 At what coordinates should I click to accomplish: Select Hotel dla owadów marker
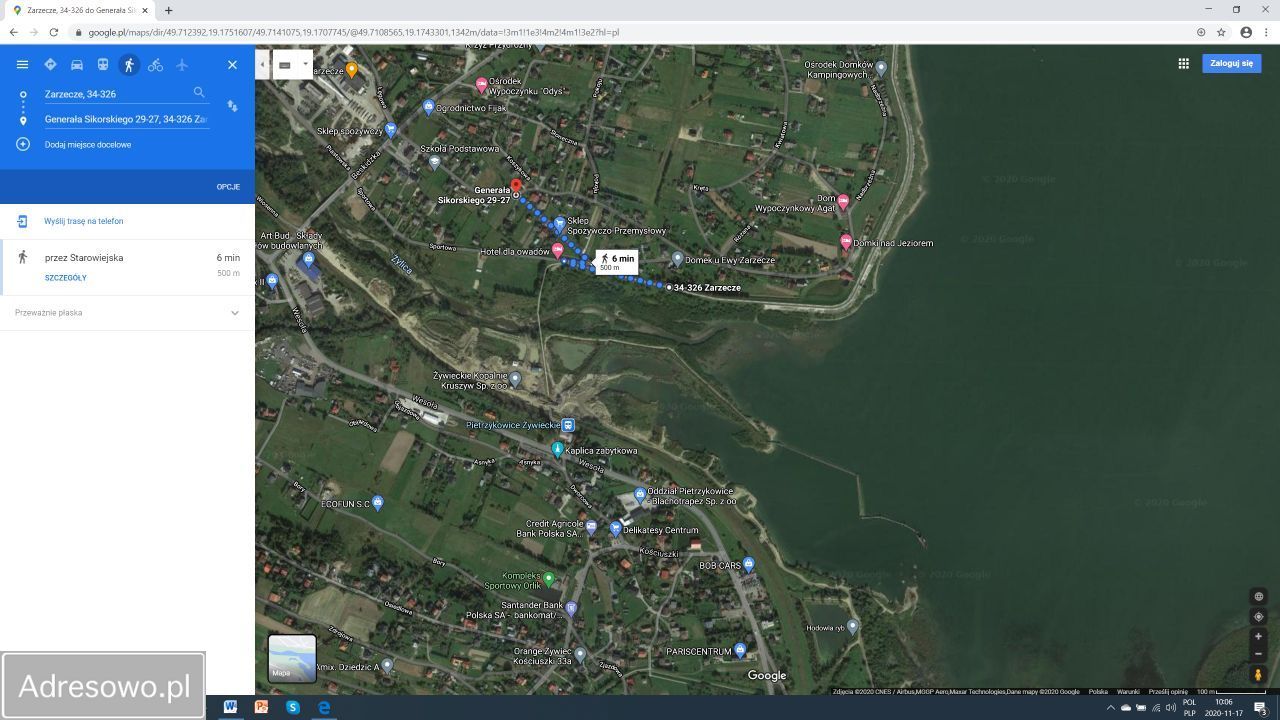coord(557,250)
